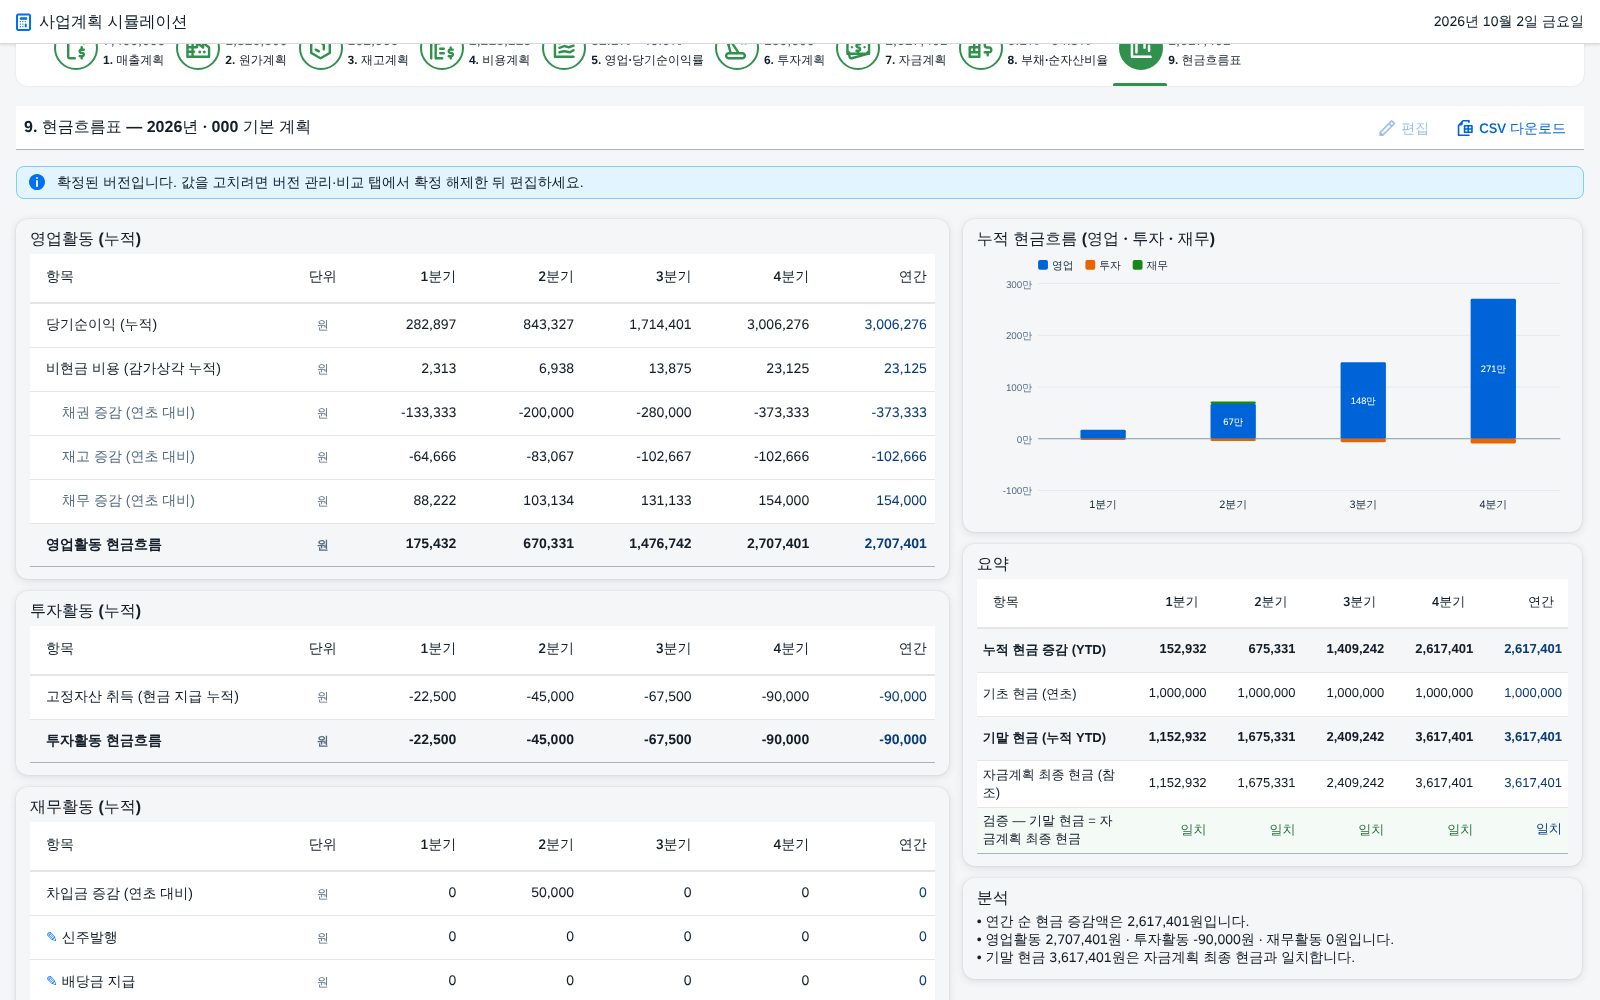Toggle the 재무 legend entry in chart
1600x1000 pixels.
(x=1150, y=265)
